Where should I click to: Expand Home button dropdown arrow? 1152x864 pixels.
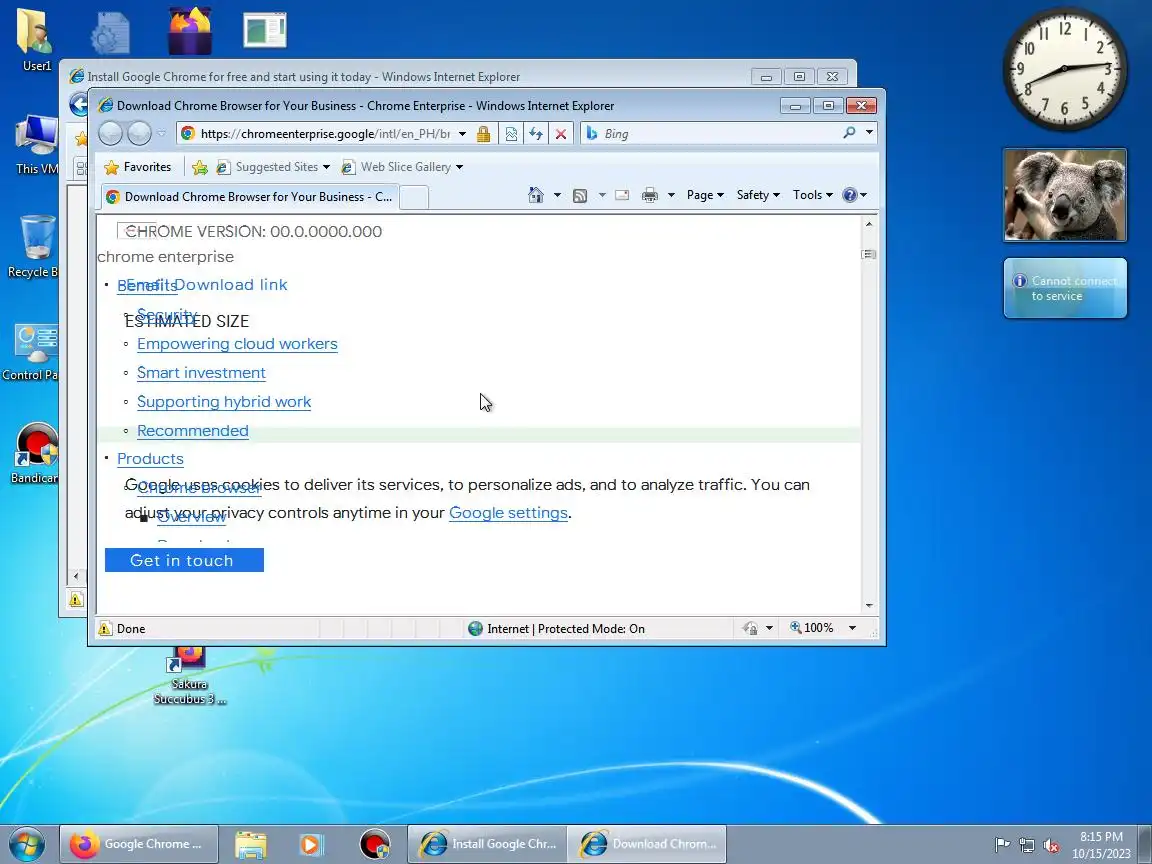(x=557, y=195)
